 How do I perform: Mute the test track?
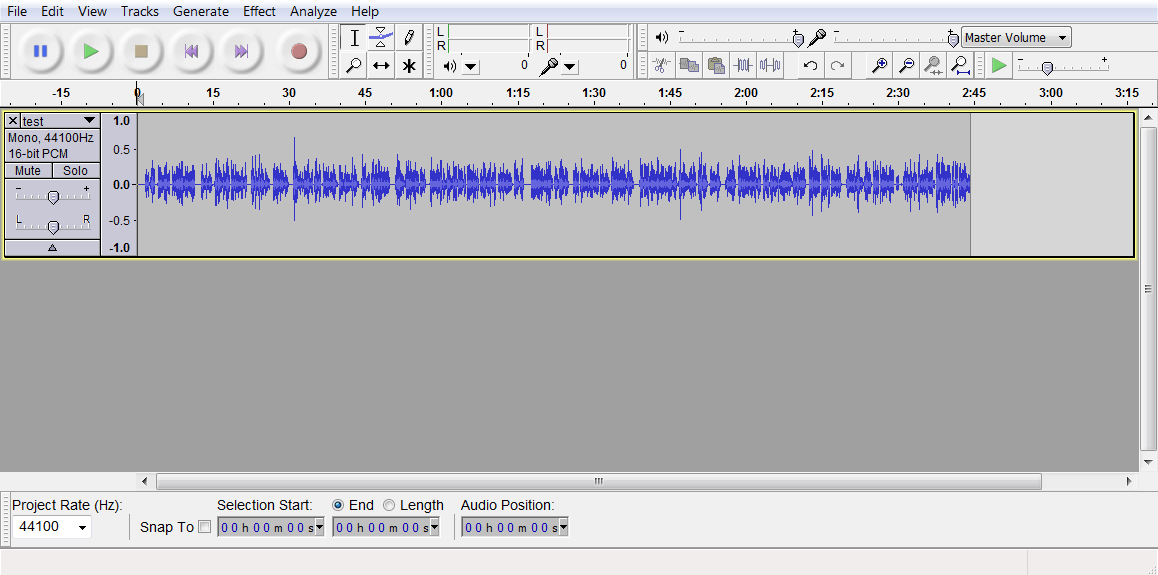coord(28,170)
